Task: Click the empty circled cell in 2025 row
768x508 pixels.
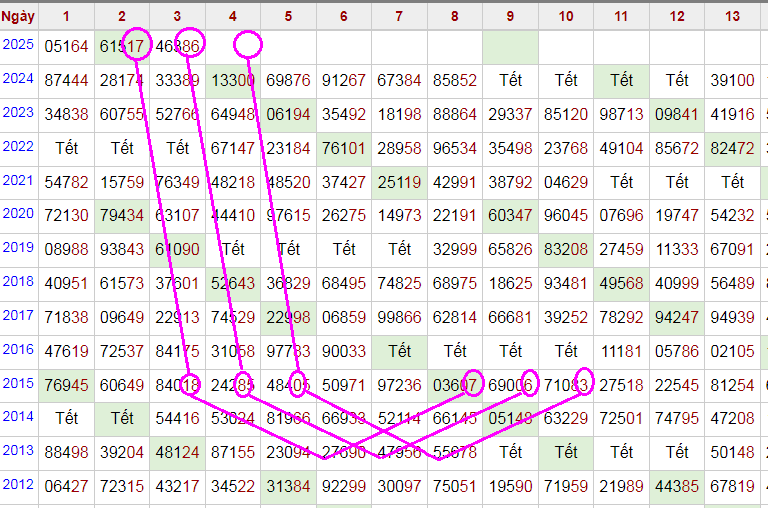Action: (248, 45)
